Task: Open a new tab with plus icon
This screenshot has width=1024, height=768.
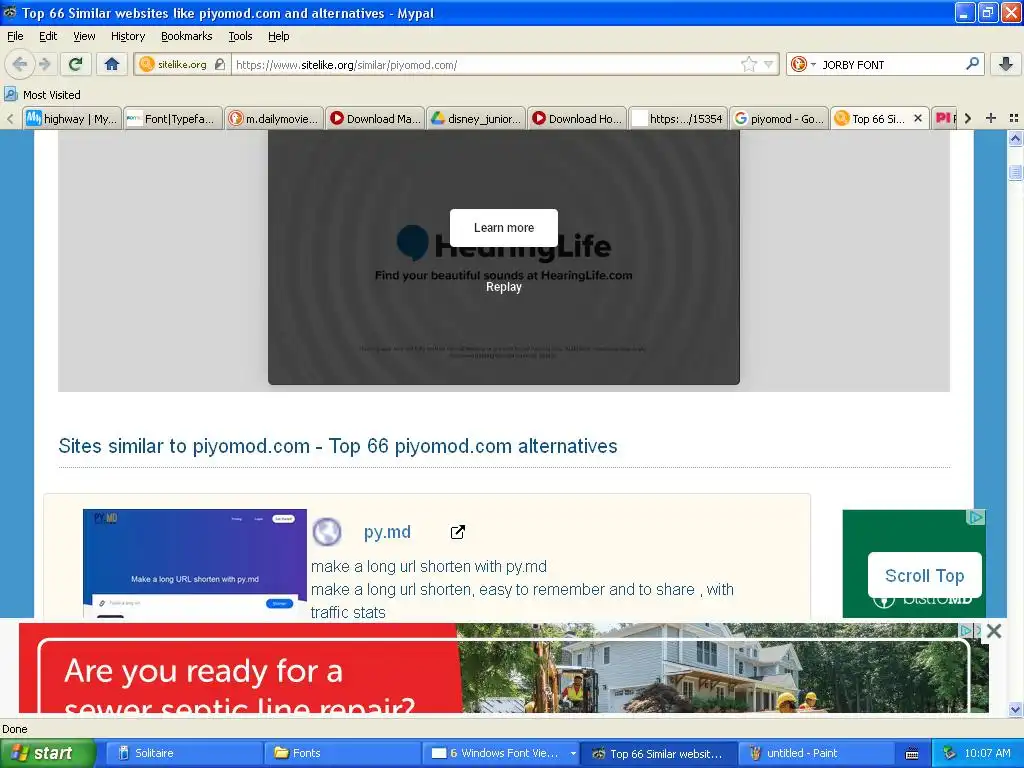Action: click(991, 118)
